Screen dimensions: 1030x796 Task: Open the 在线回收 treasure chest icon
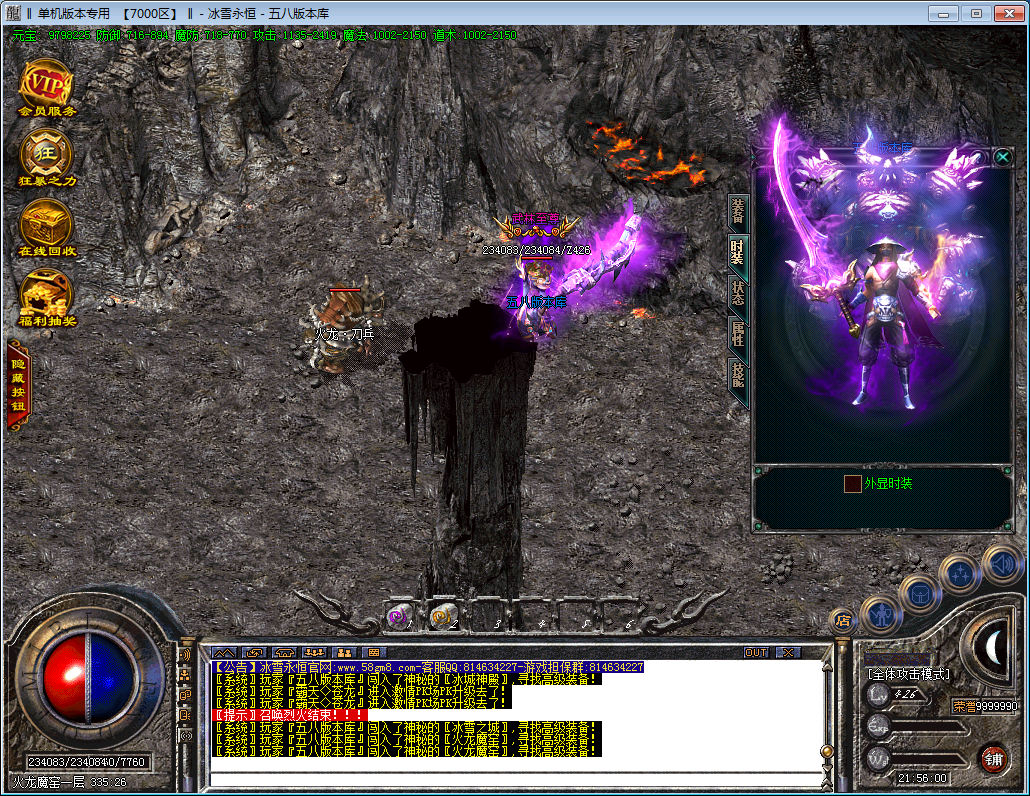(x=47, y=229)
